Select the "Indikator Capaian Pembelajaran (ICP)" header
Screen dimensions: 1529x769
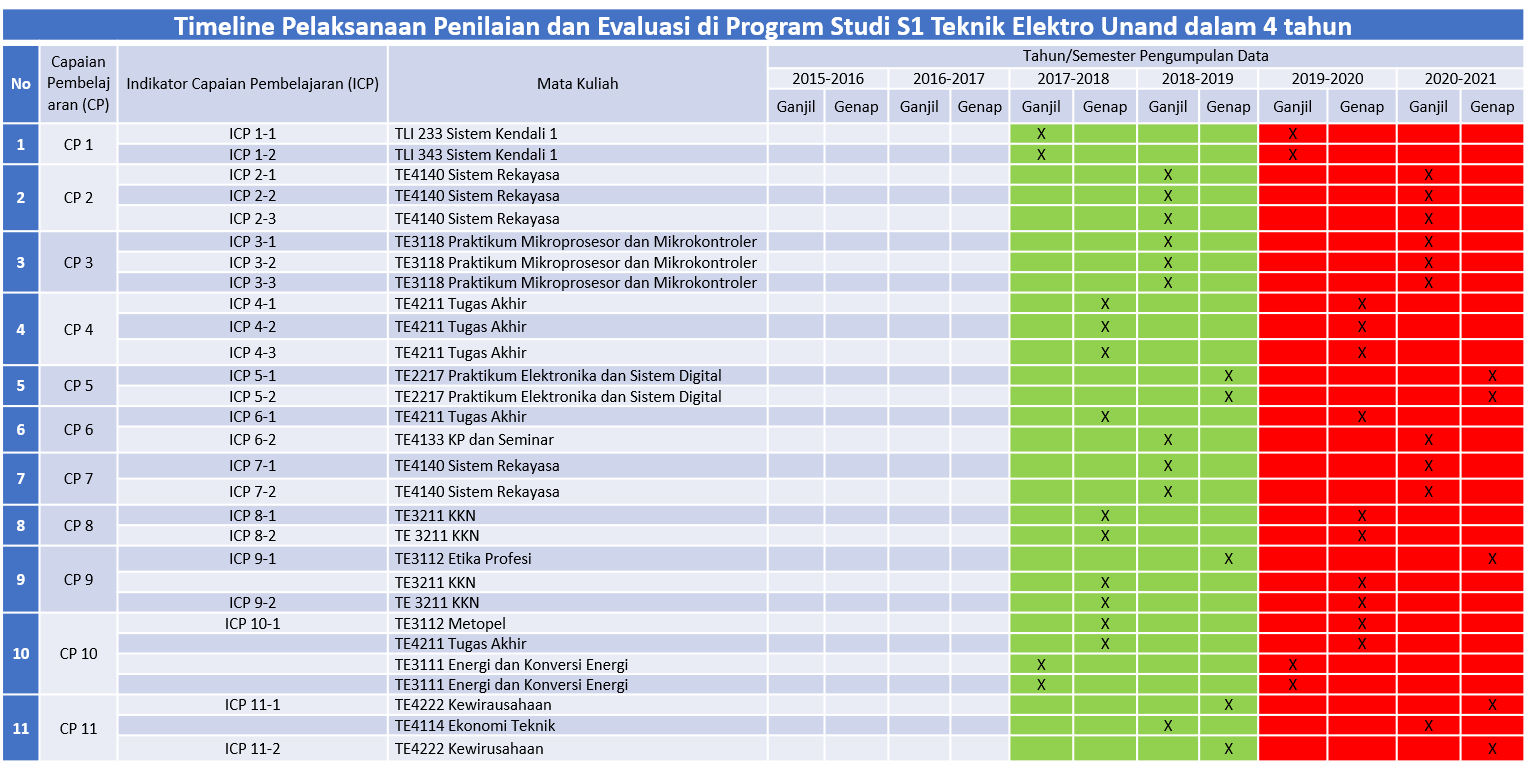[x=253, y=84]
